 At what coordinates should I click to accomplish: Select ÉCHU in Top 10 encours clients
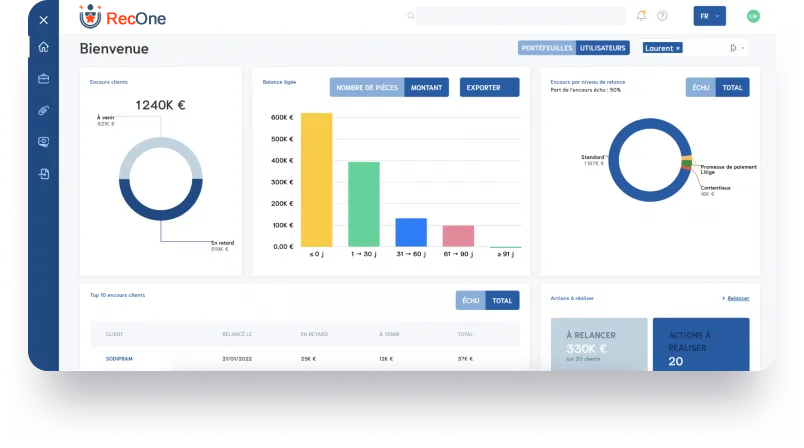point(471,300)
